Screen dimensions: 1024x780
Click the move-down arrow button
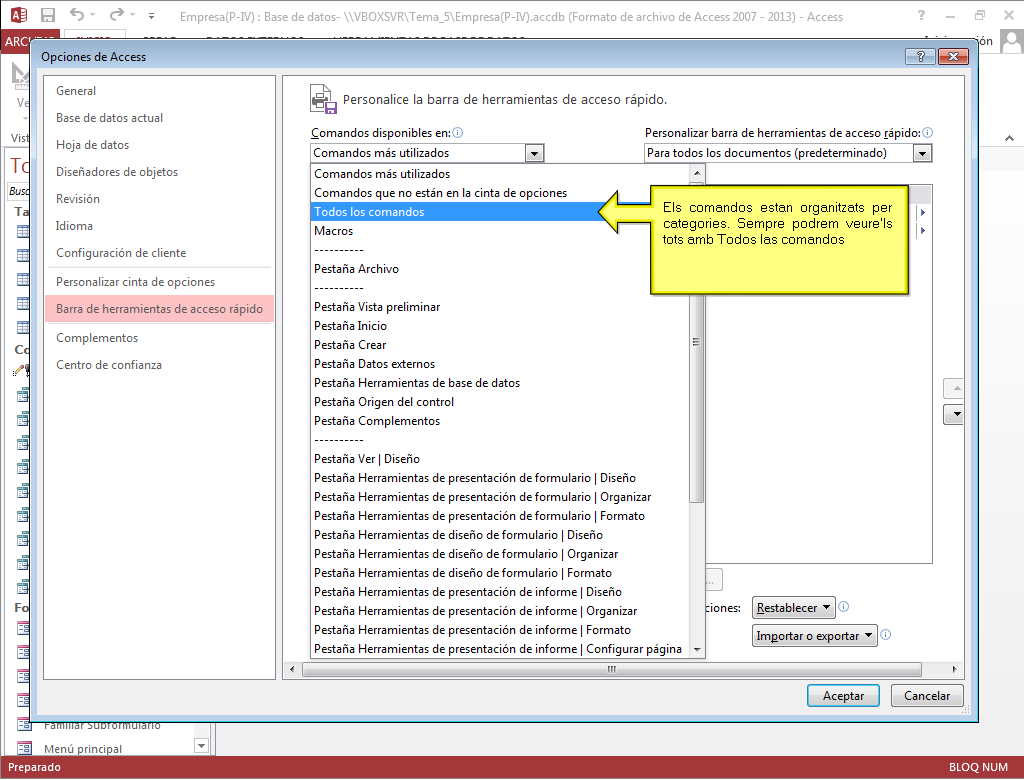955,414
